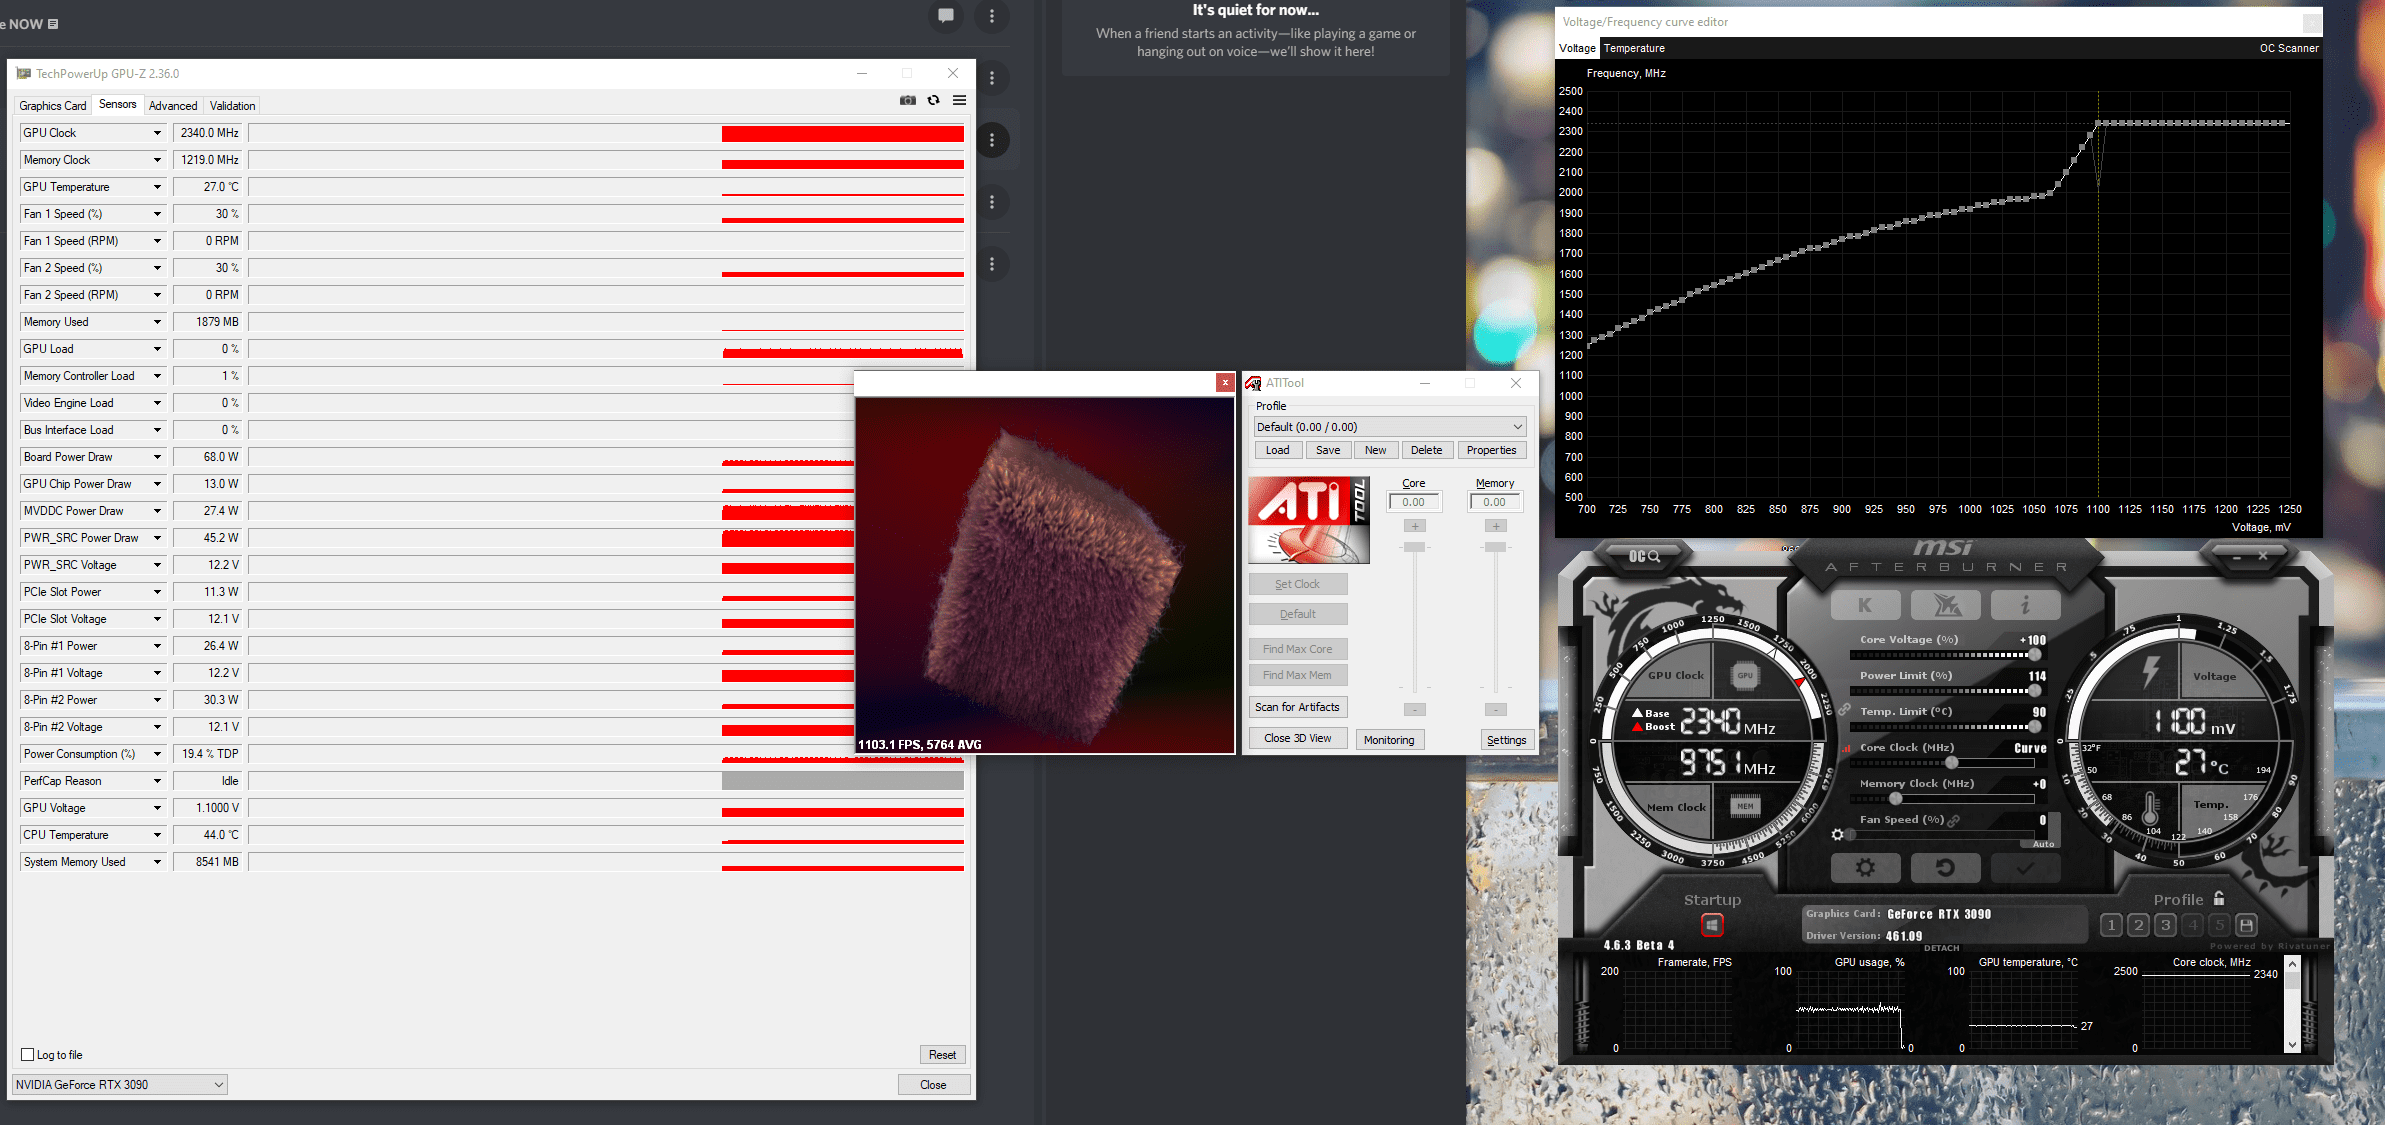Screen dimensions: 2385x1125
Task: Open the curve editor icon beside Core Clock
Action: [1847, 747]
